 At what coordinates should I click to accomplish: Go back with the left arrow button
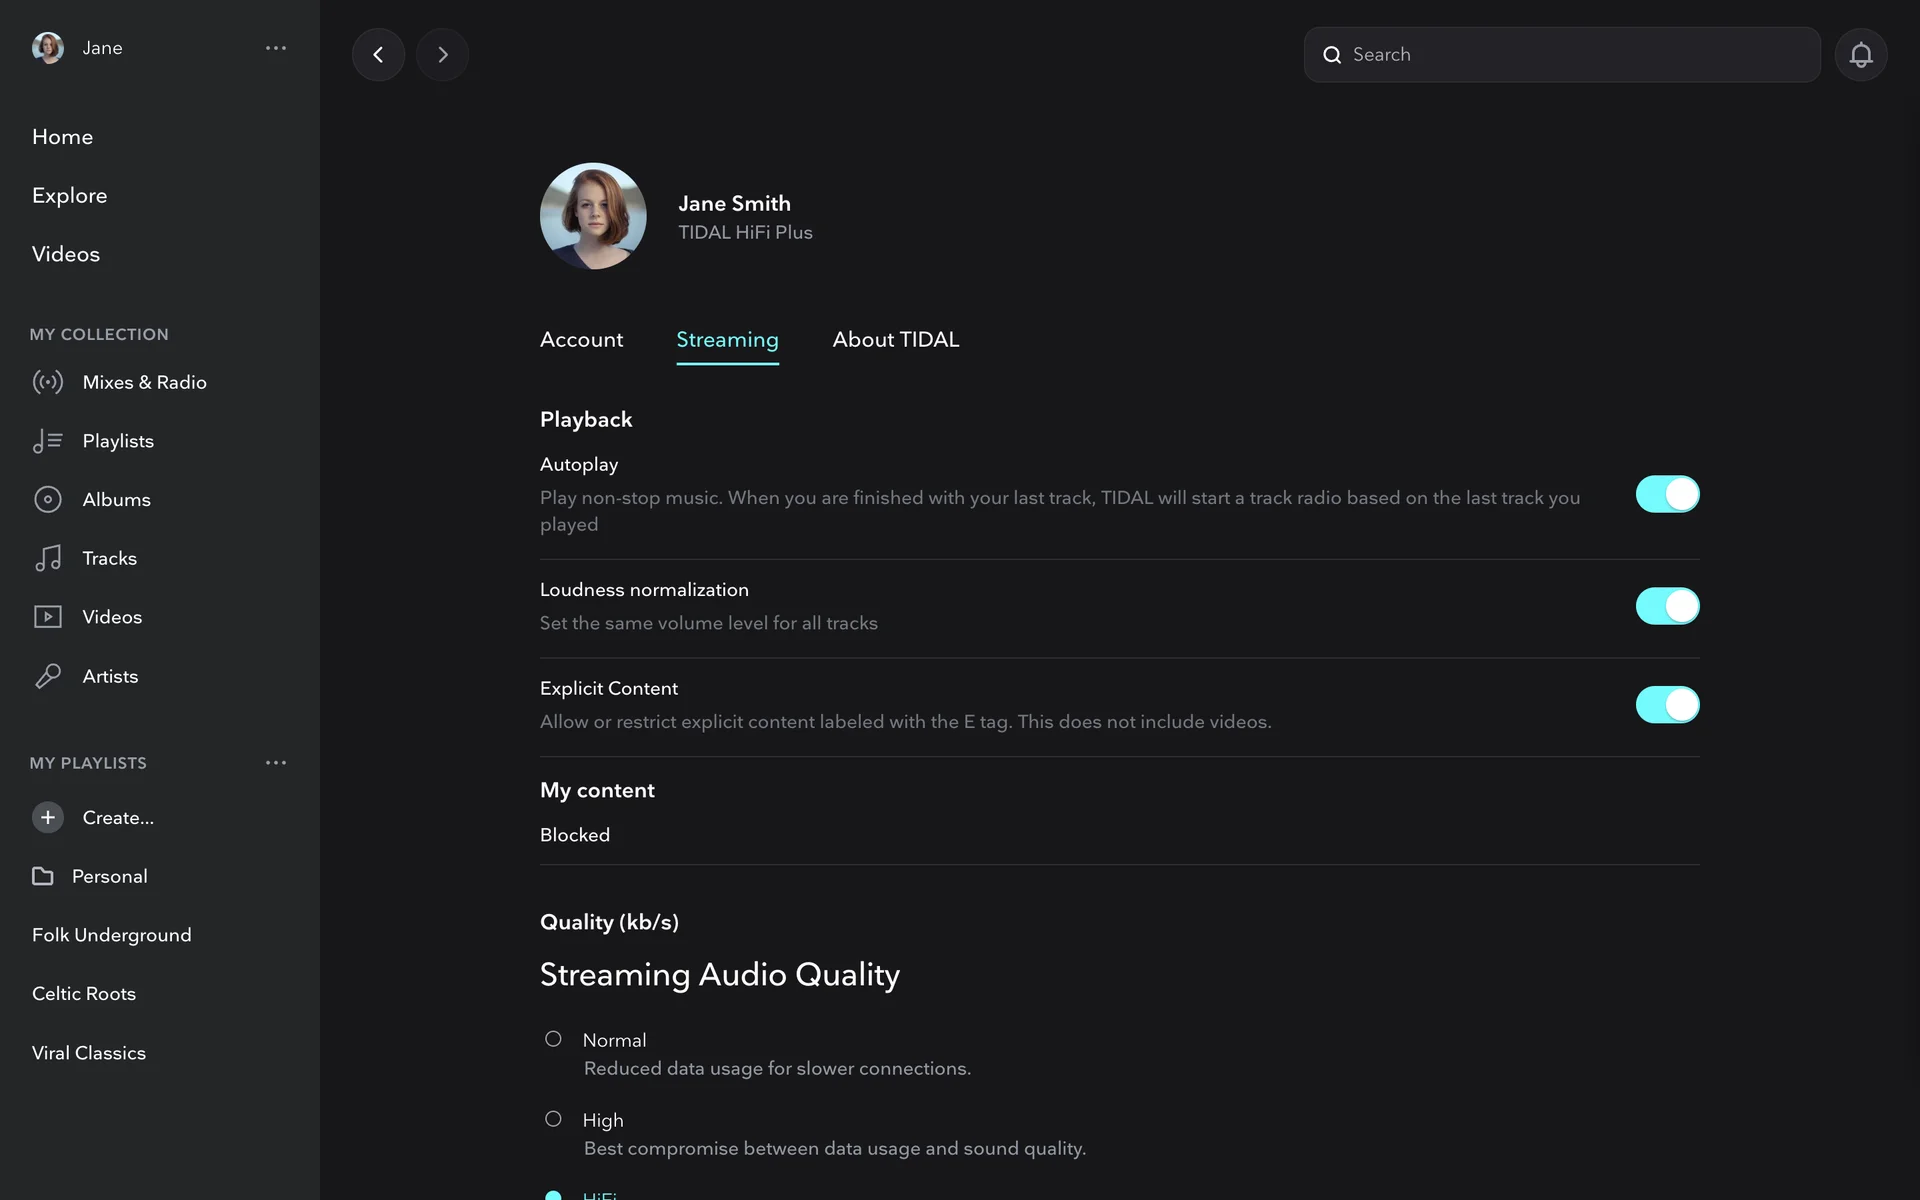coord(378,55)
